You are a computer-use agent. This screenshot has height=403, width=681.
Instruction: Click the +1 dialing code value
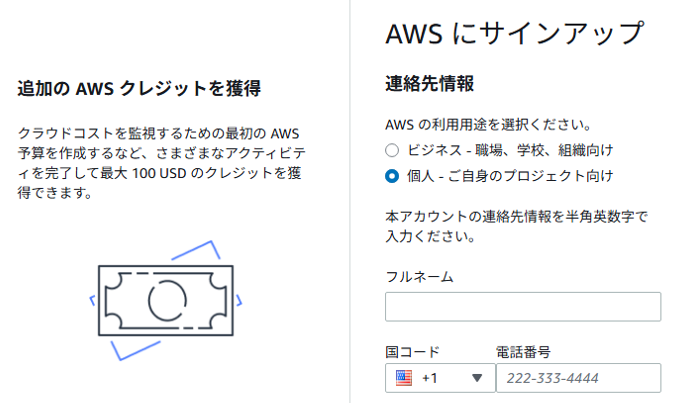coord(431,378)
